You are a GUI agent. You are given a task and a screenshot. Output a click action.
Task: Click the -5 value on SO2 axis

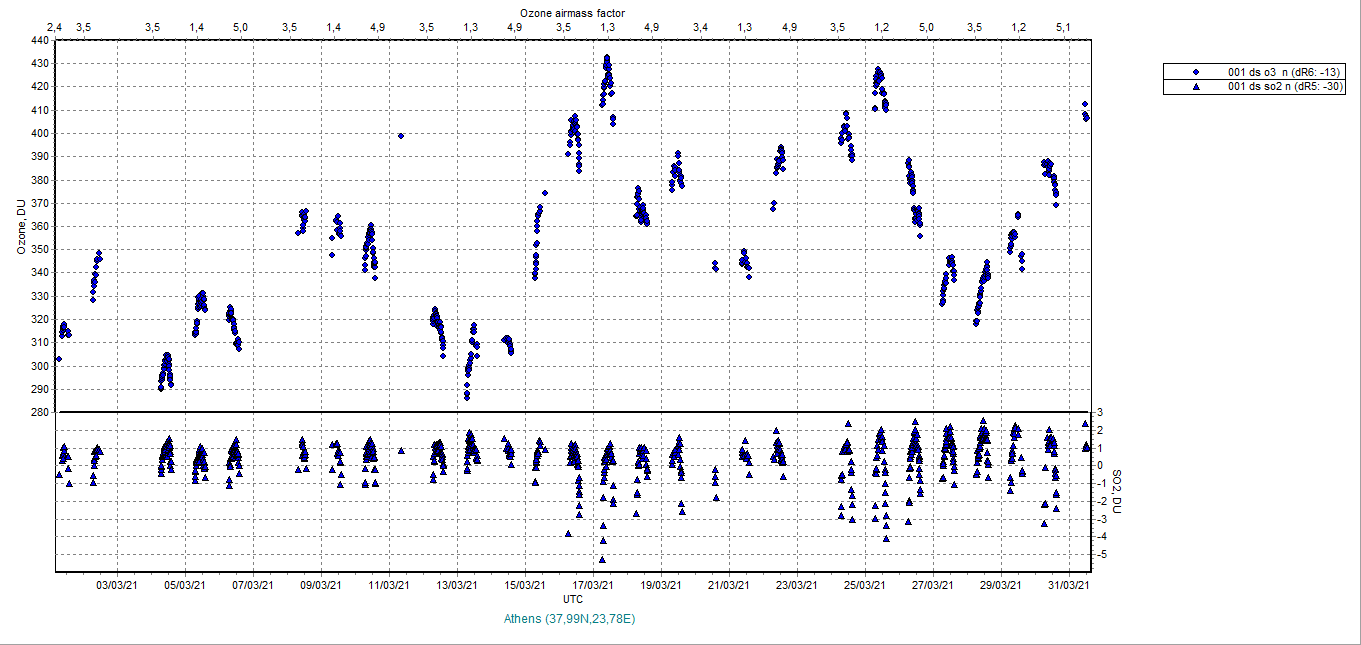1100,554
